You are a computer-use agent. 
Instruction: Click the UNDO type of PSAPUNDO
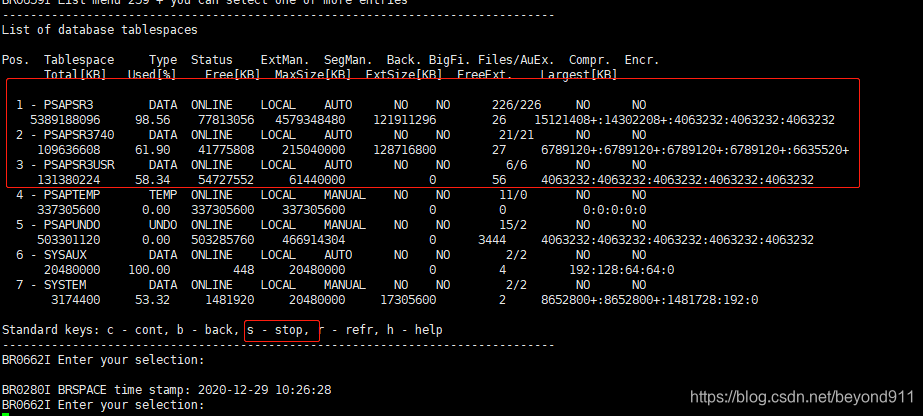pyautogui.click(x=163, y=225)
